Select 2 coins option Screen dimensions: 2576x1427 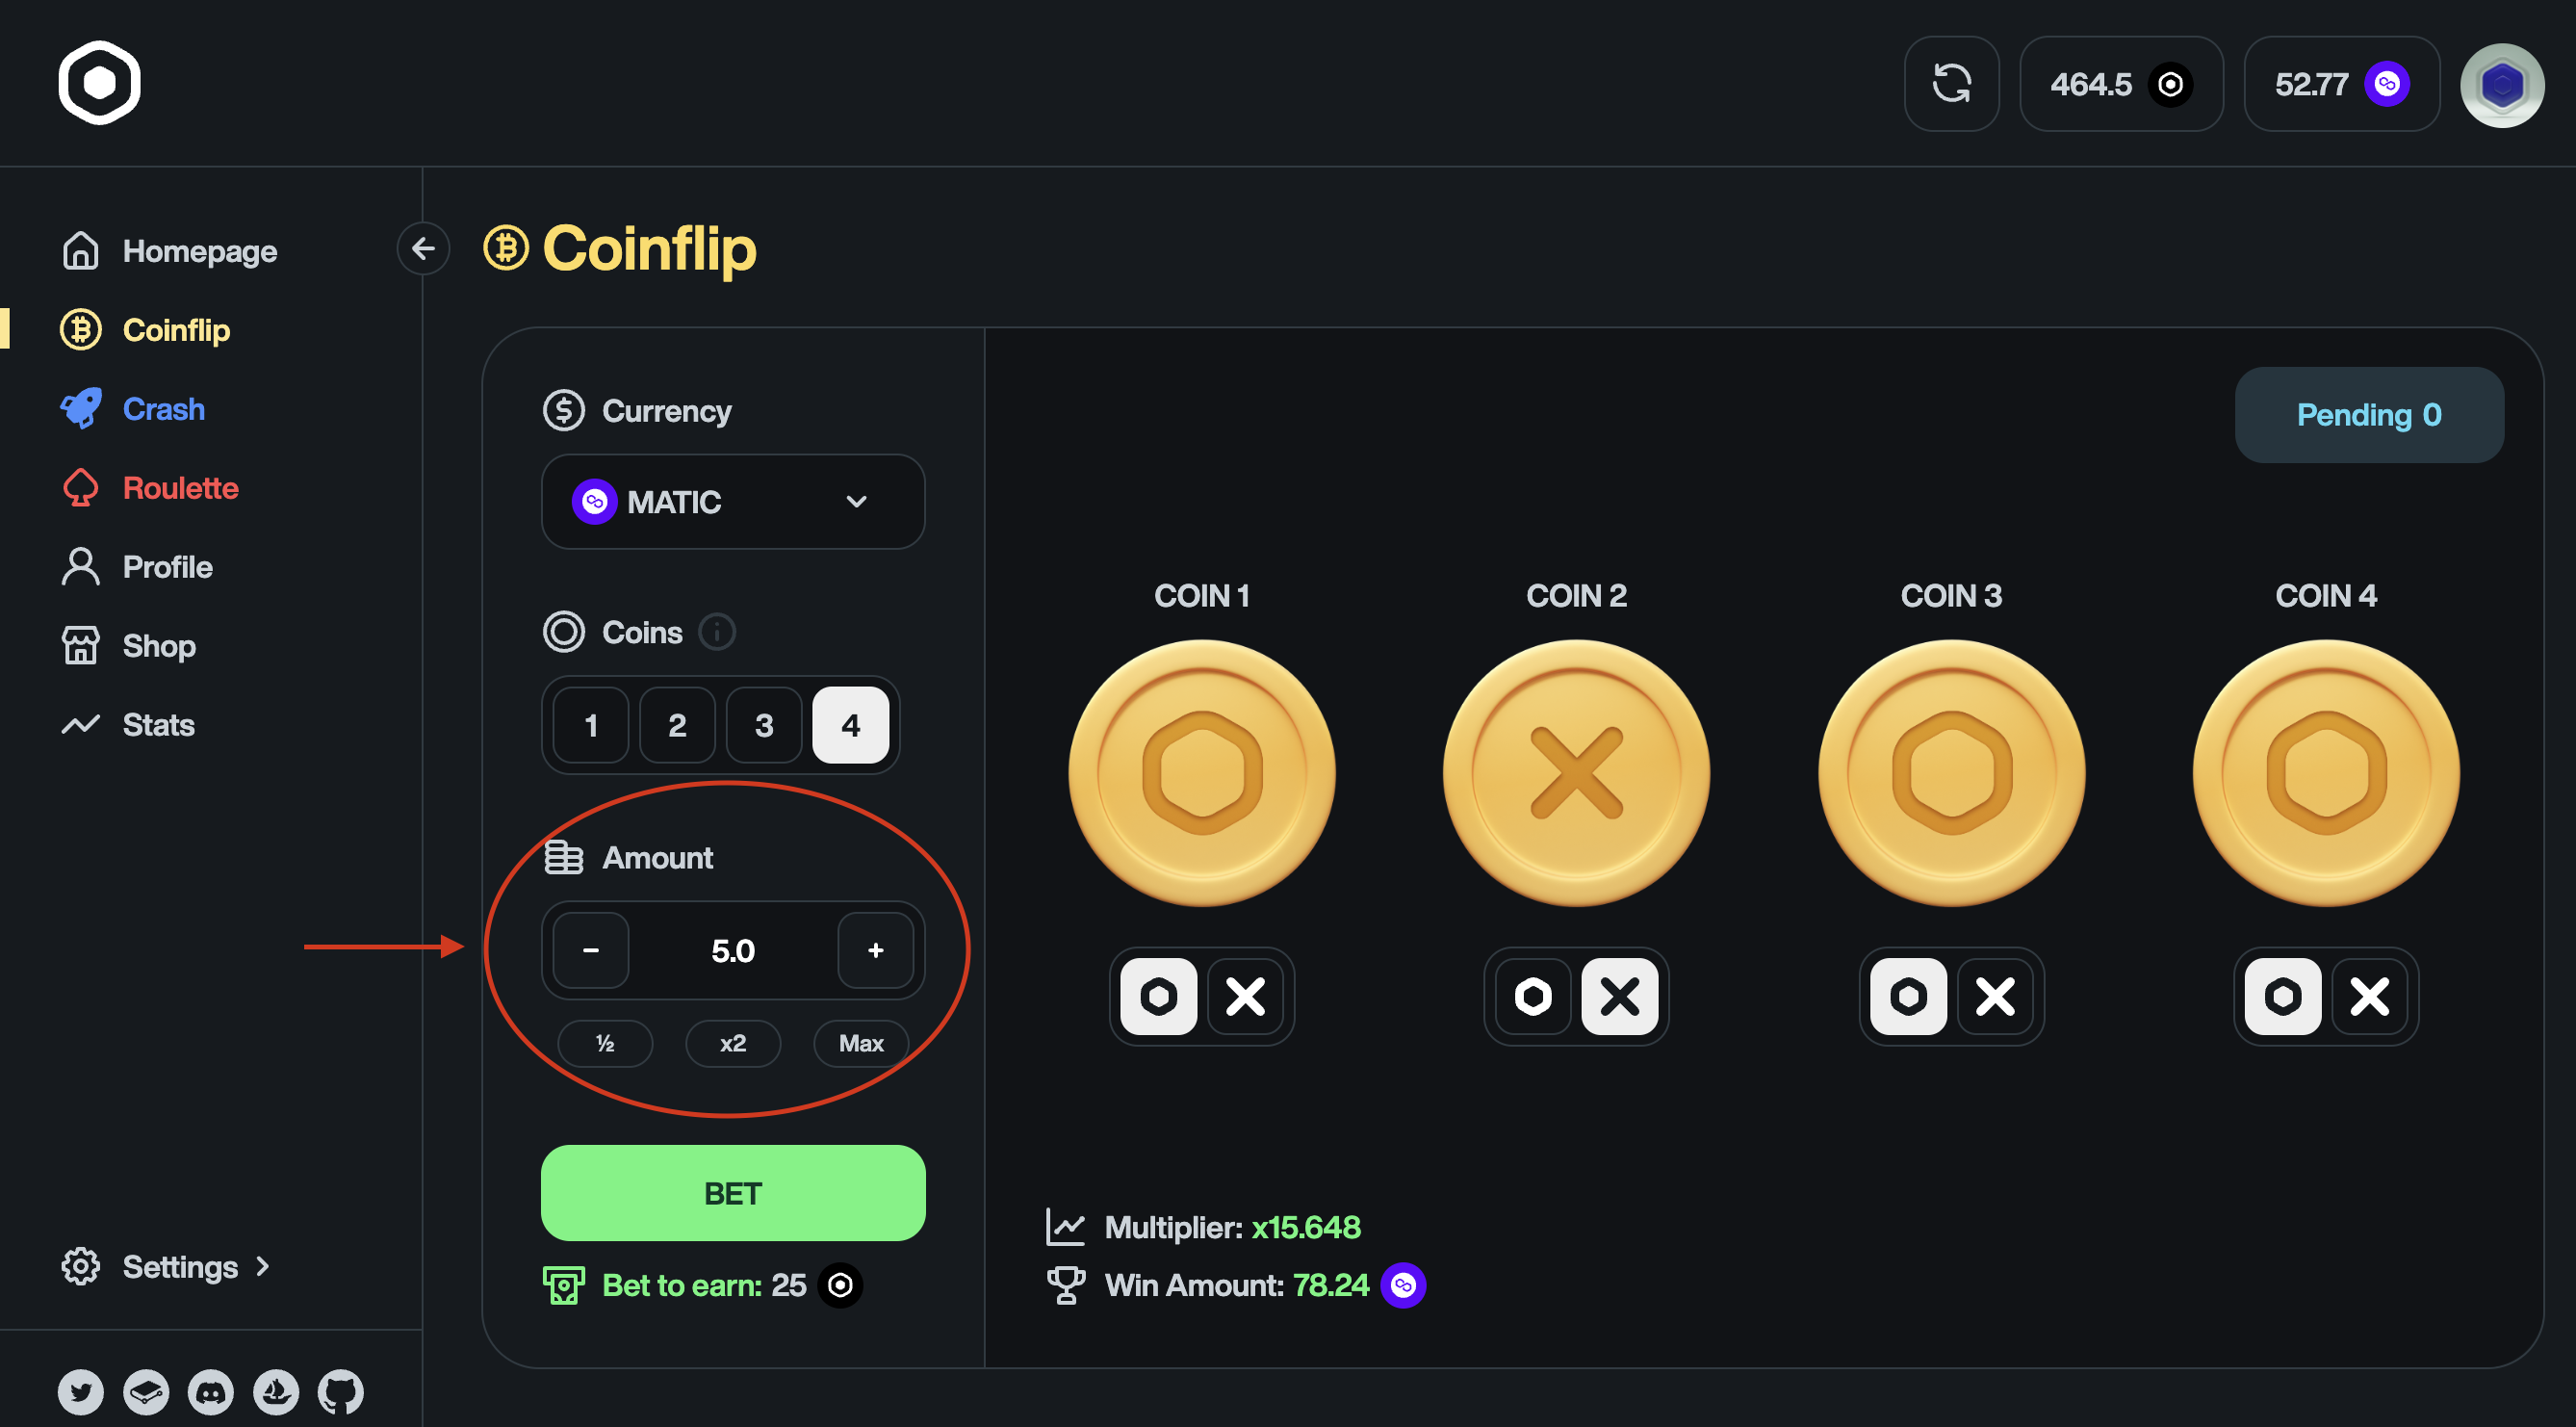pyautogui.click(x=677, y=725)
